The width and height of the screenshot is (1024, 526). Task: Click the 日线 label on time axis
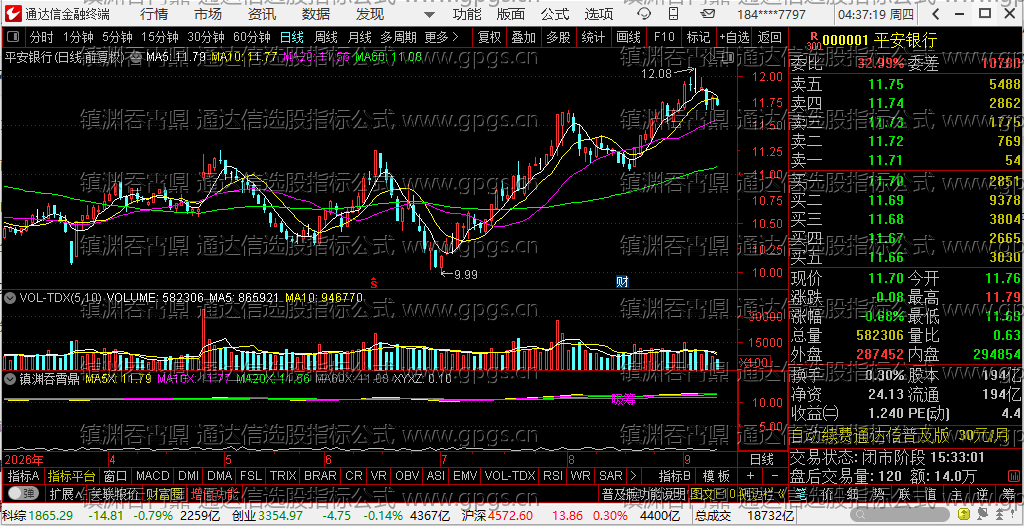point(761,459)
